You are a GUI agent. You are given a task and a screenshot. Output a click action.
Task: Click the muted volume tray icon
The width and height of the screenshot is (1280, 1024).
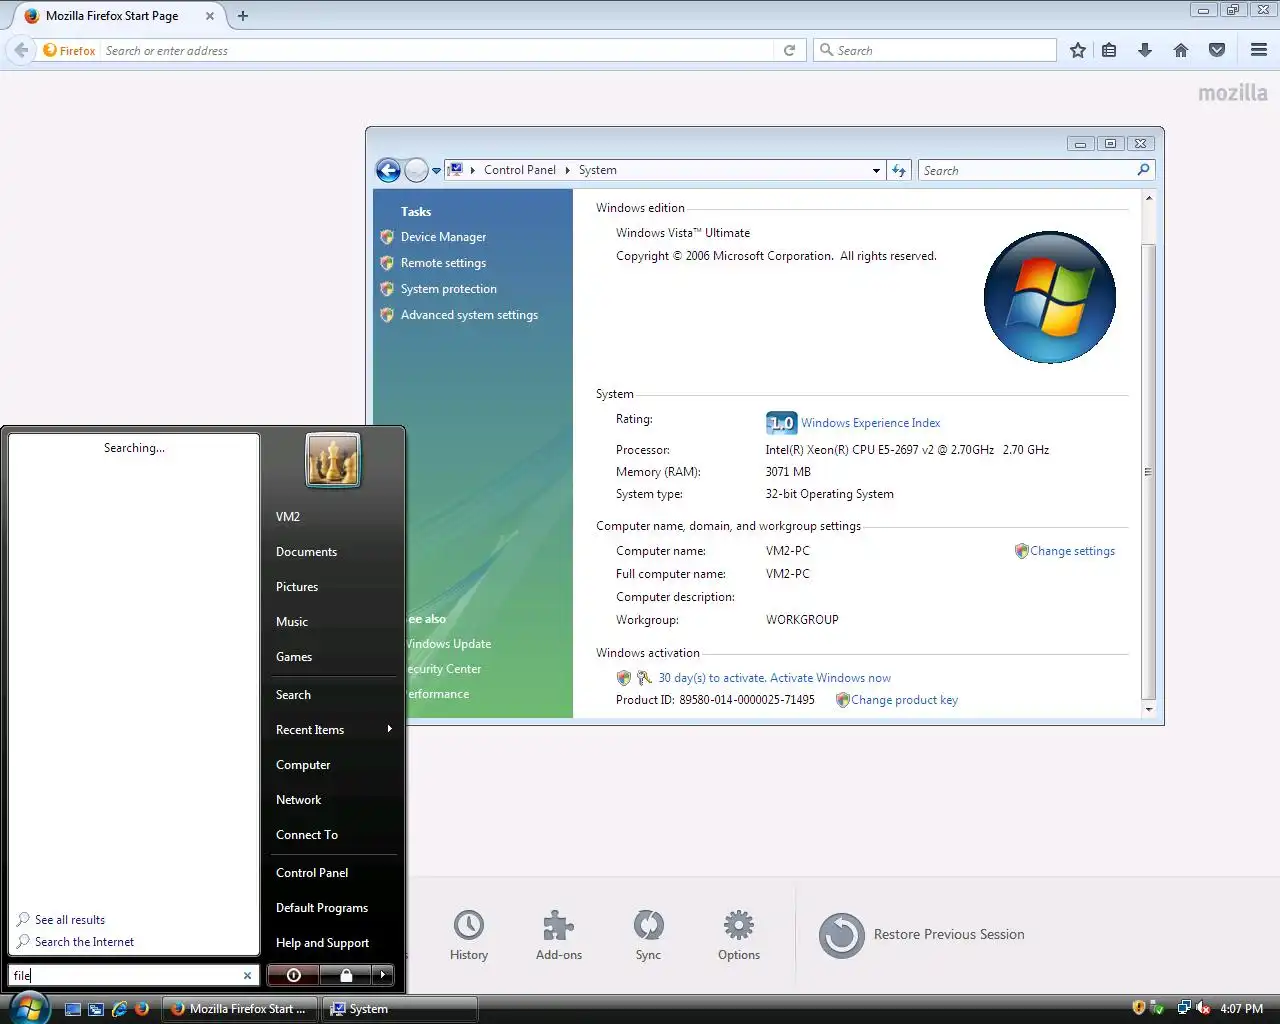coord(1203,1008)
